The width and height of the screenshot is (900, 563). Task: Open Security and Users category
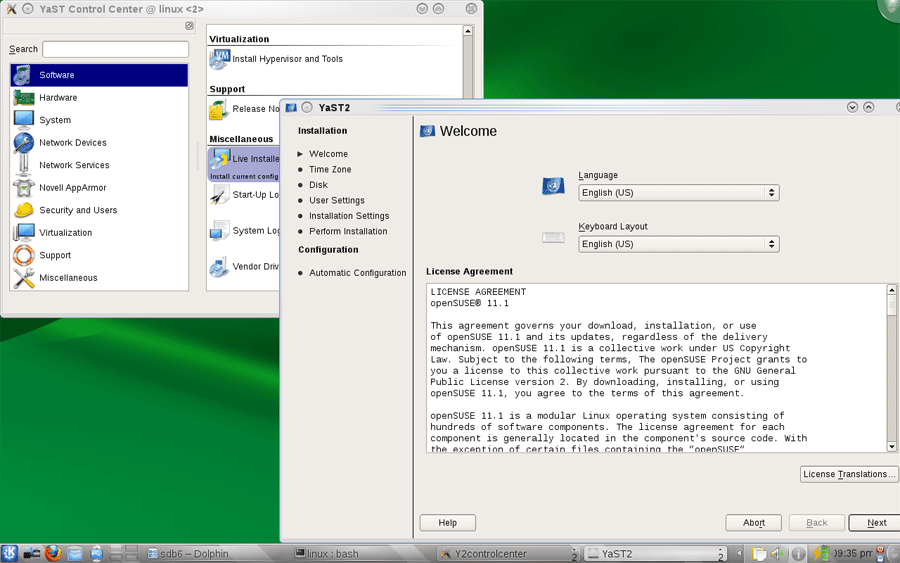point(99,210)
